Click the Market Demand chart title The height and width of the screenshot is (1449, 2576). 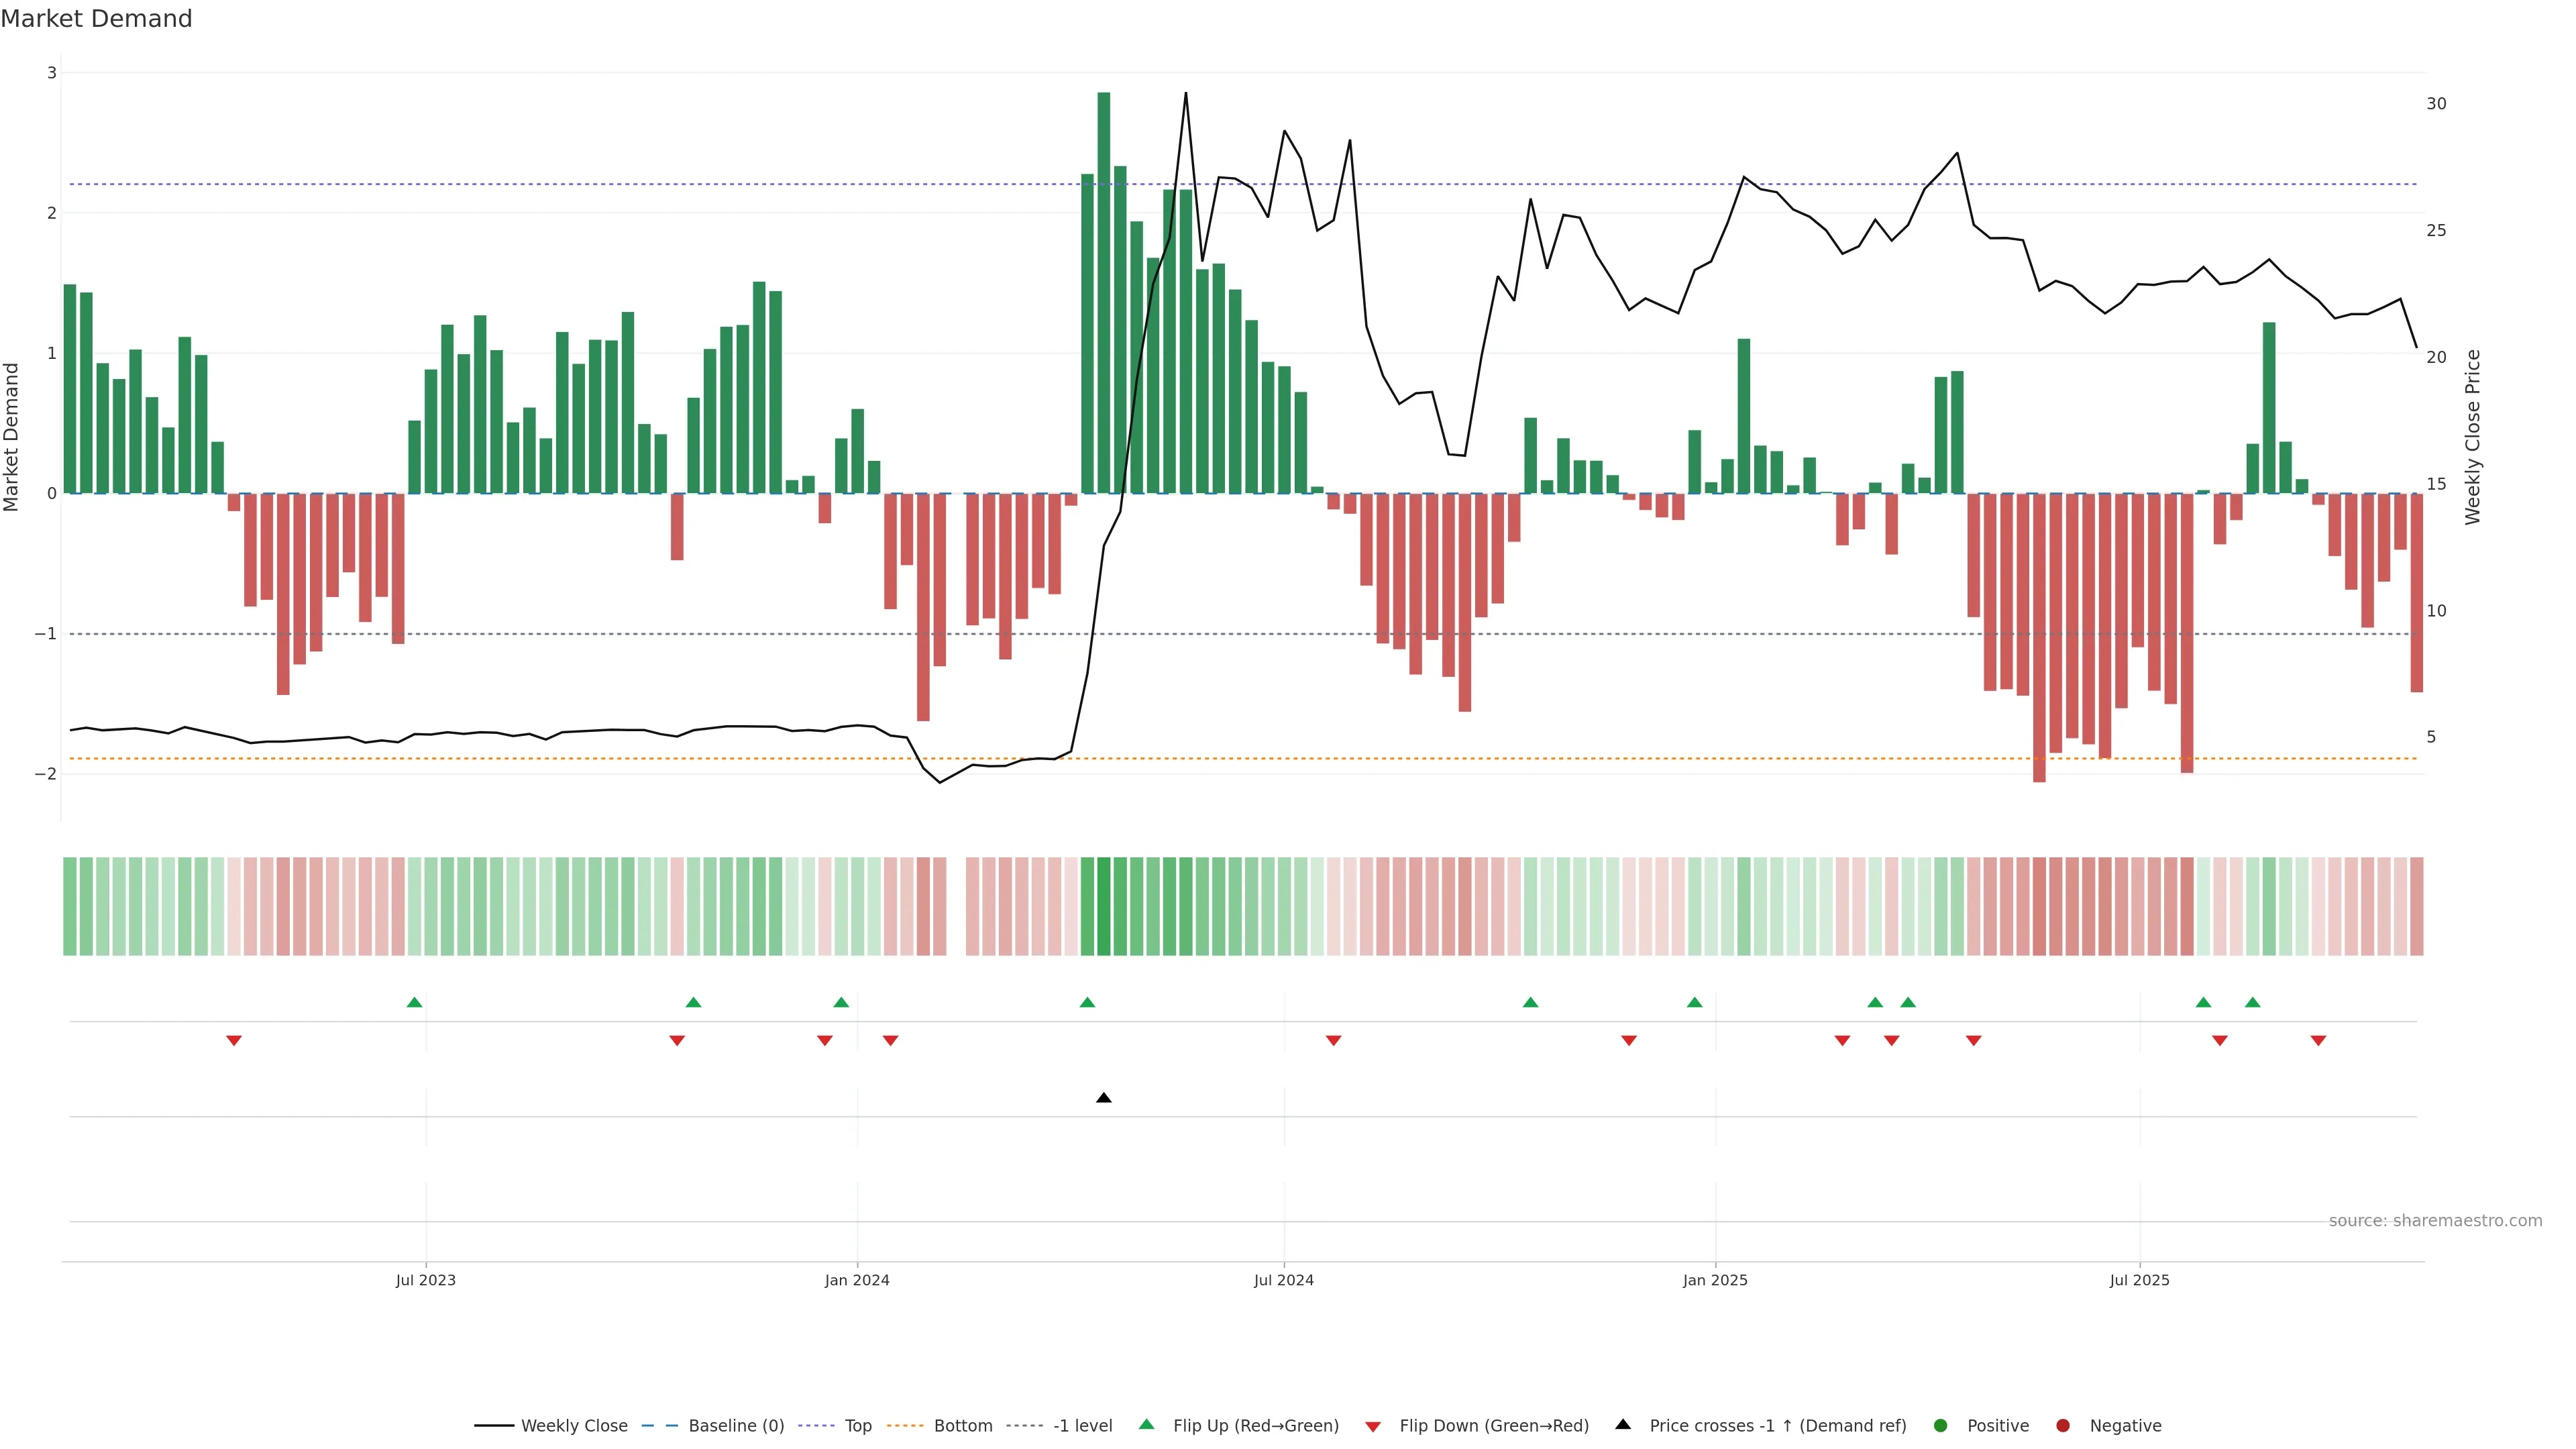[x=96, y=19]
